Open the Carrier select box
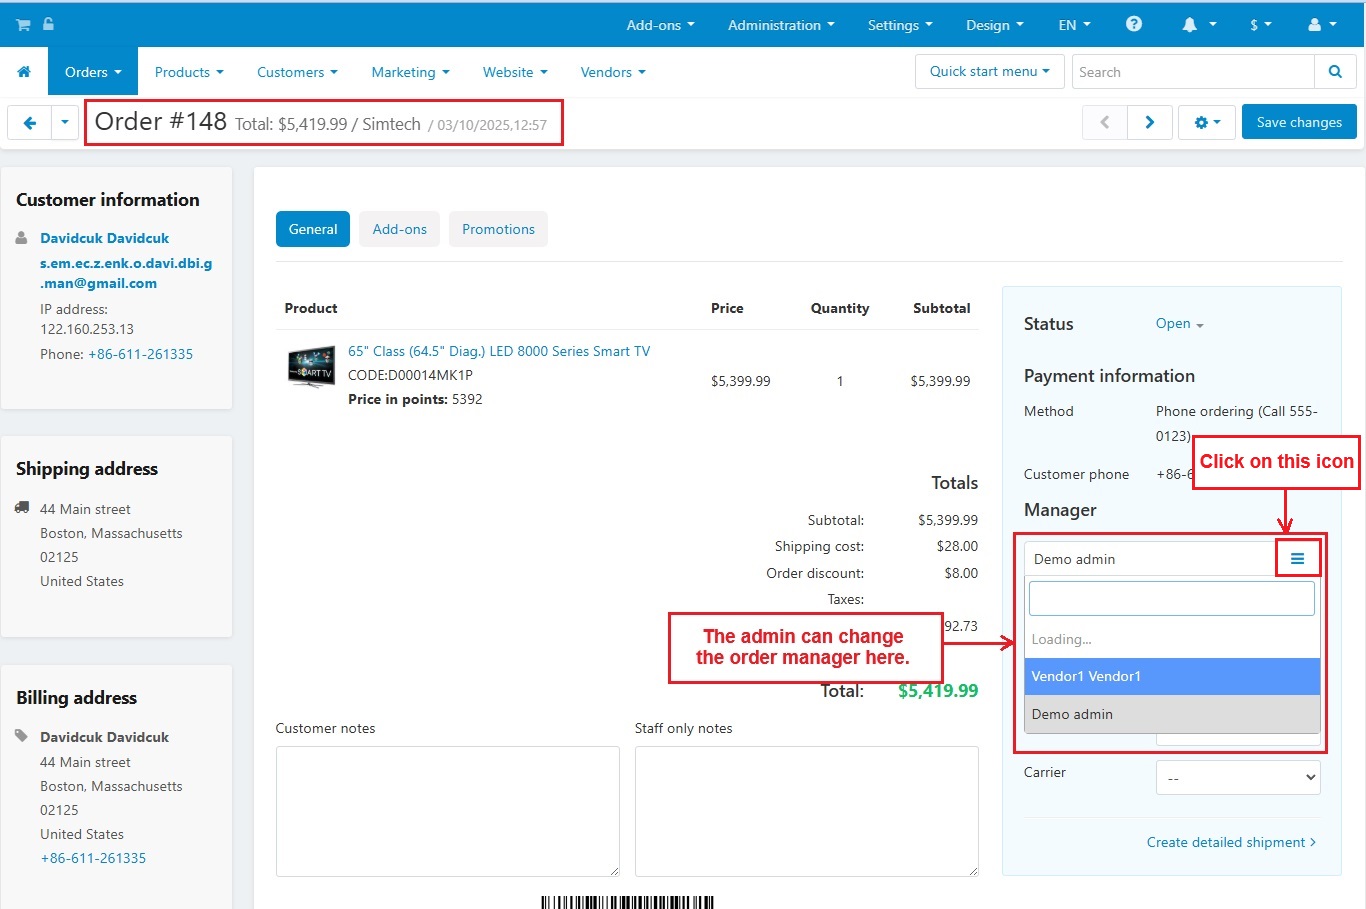 [x=1237, y=778]
